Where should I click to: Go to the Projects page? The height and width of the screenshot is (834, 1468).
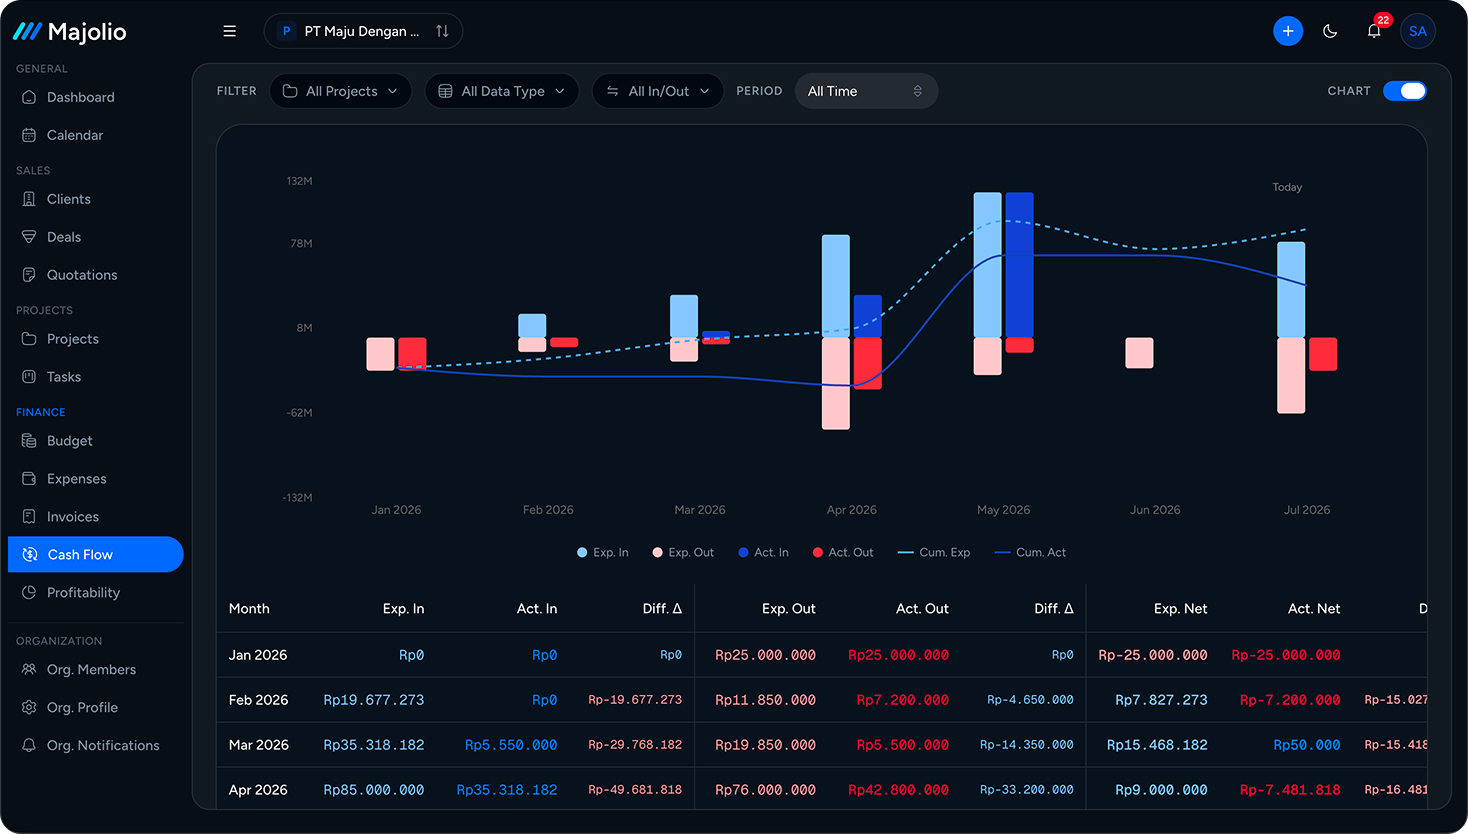pyautogui.click(x=96, y=339)
